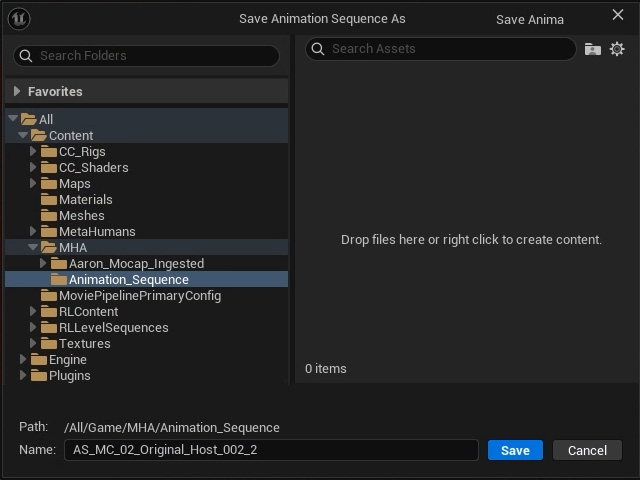Click the magnifier icon in Search Assets
The height and width of the screenshot is (480, 640).
coord(318,49)
